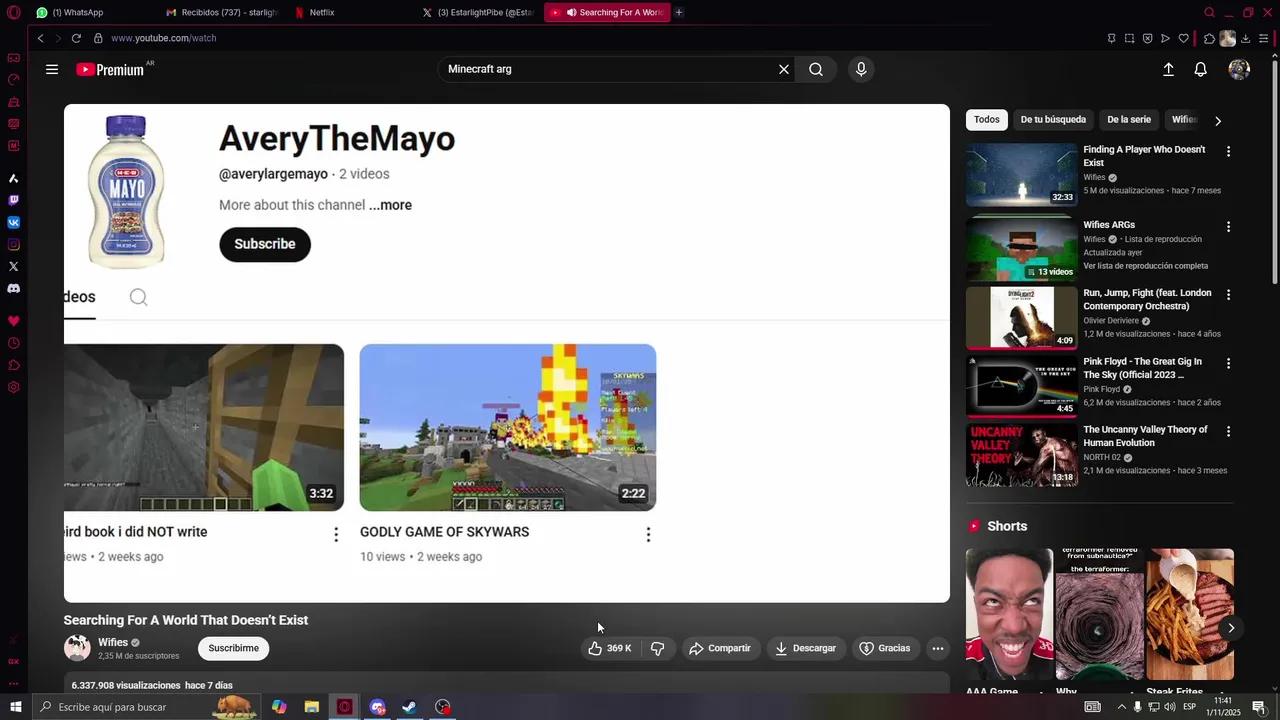Open the ad blocker shield icon

pos(1147,38)
